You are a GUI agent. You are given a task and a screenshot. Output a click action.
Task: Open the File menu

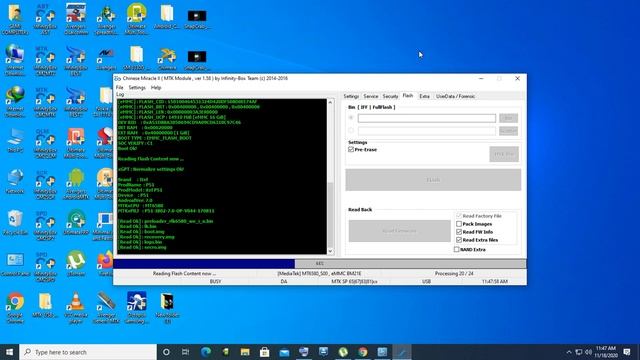[119, 88]
